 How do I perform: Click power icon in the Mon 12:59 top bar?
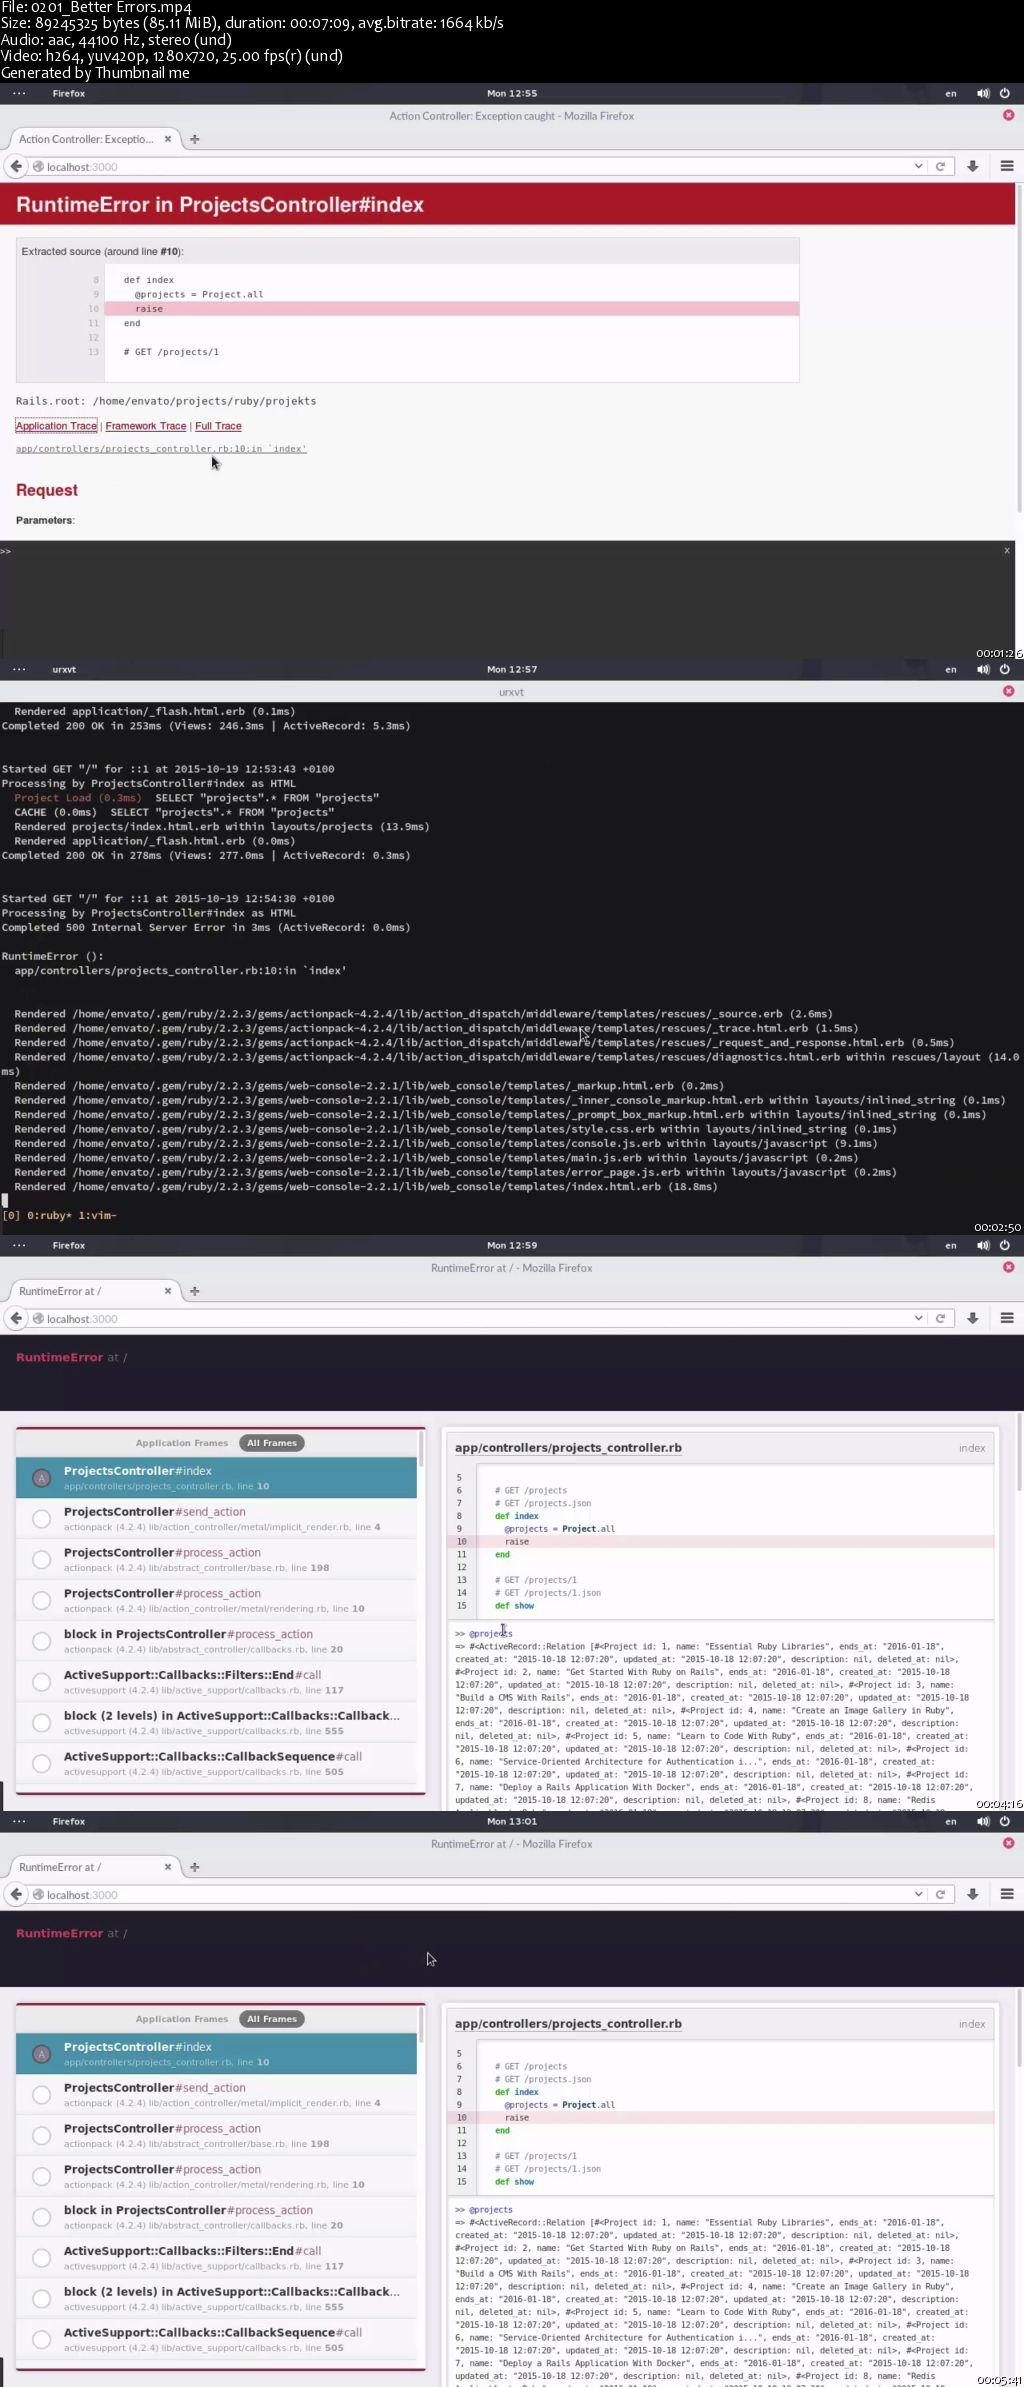tap(1005, 1245)
